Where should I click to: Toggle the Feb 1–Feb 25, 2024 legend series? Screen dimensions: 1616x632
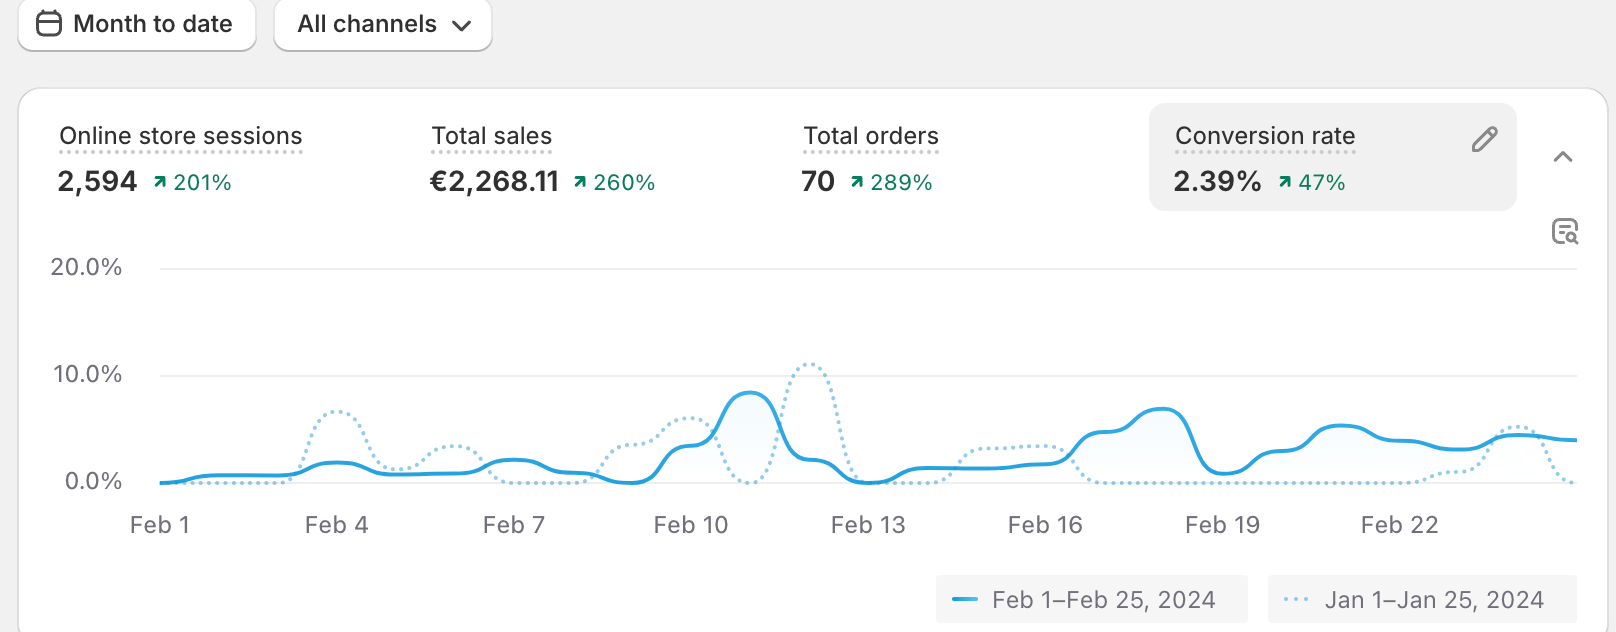pos(1092,600)
